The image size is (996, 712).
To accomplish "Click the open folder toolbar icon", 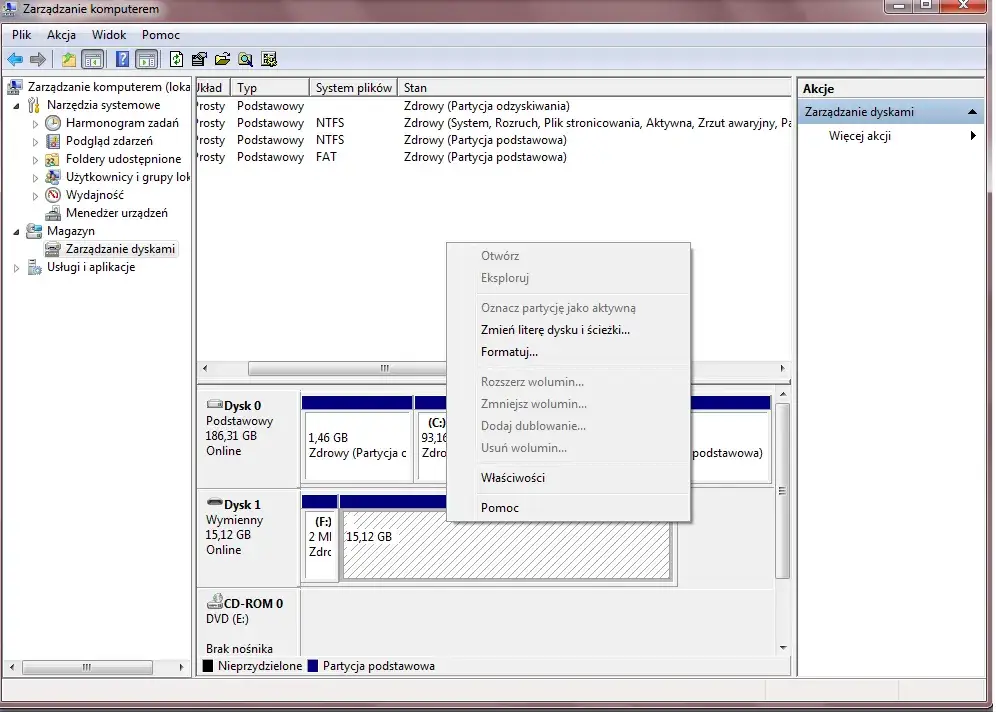I will point(222,59).
